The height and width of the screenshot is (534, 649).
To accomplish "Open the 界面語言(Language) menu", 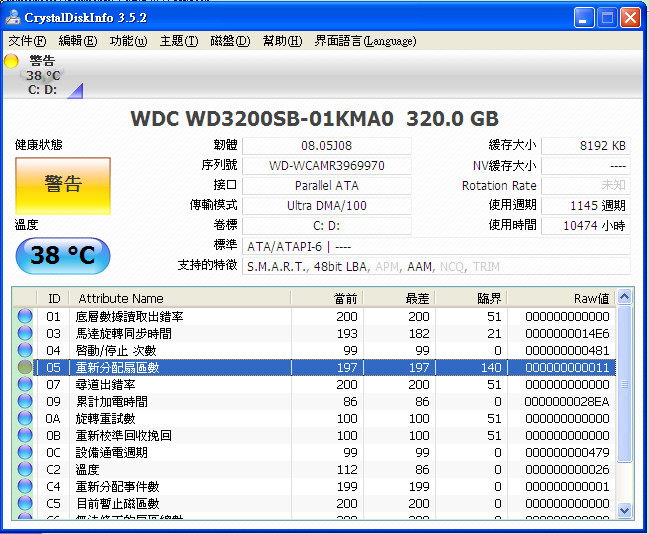I will (x=365, y=41).
